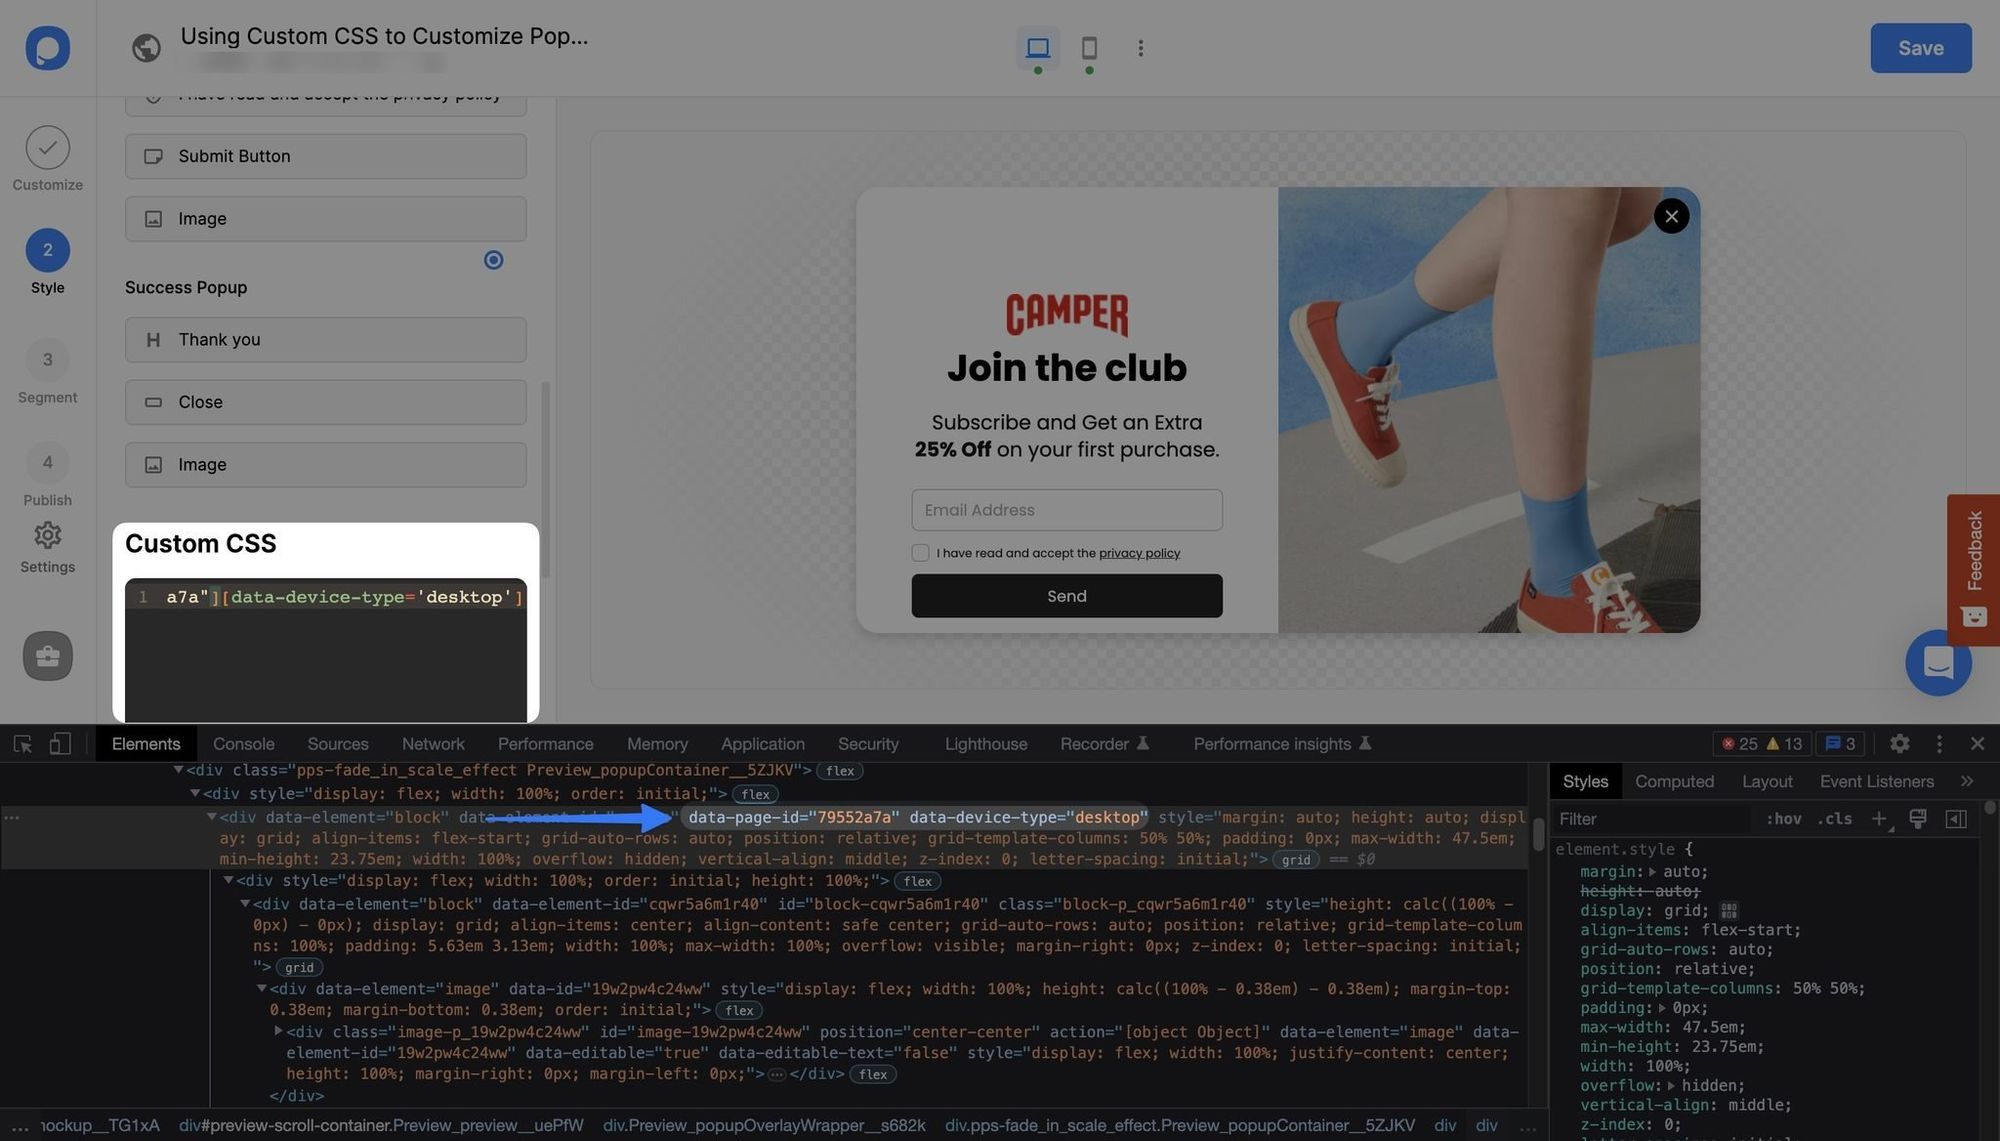Image resolution: width=2000 pixels, height=1141 pixels.
Task: Toggle :hov pseudo-class panel in Styles
Action: pyautogui.click(x=1784, y=818)
